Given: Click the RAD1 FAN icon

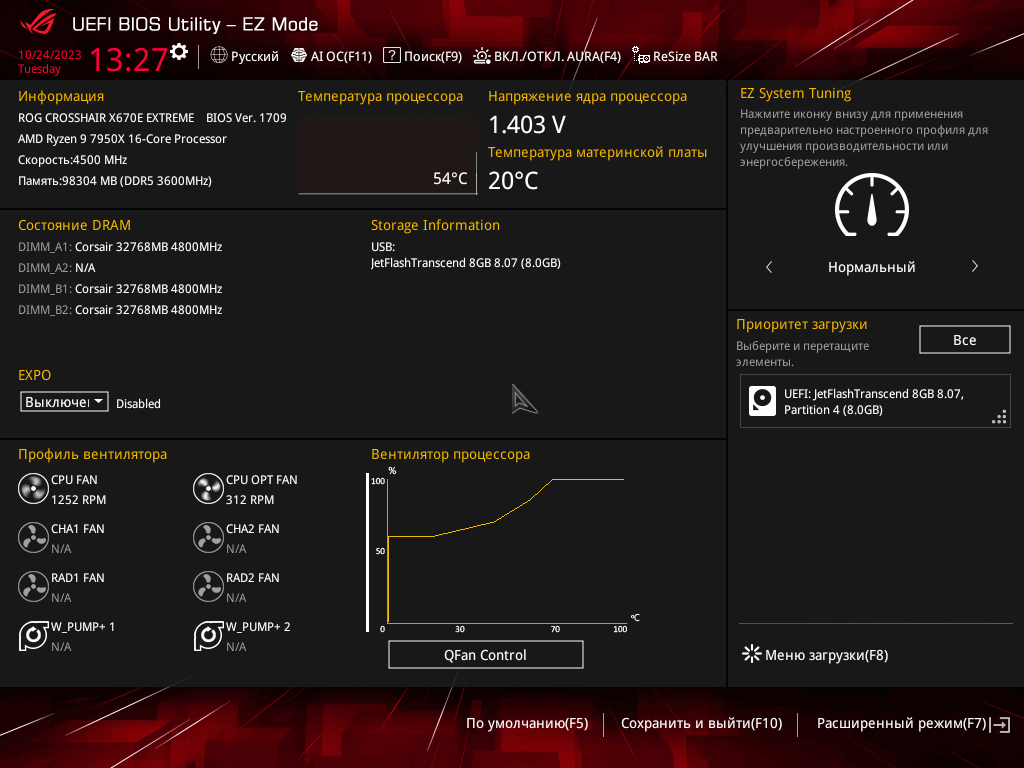Looking at the screenshot, I should click(33, 586).
